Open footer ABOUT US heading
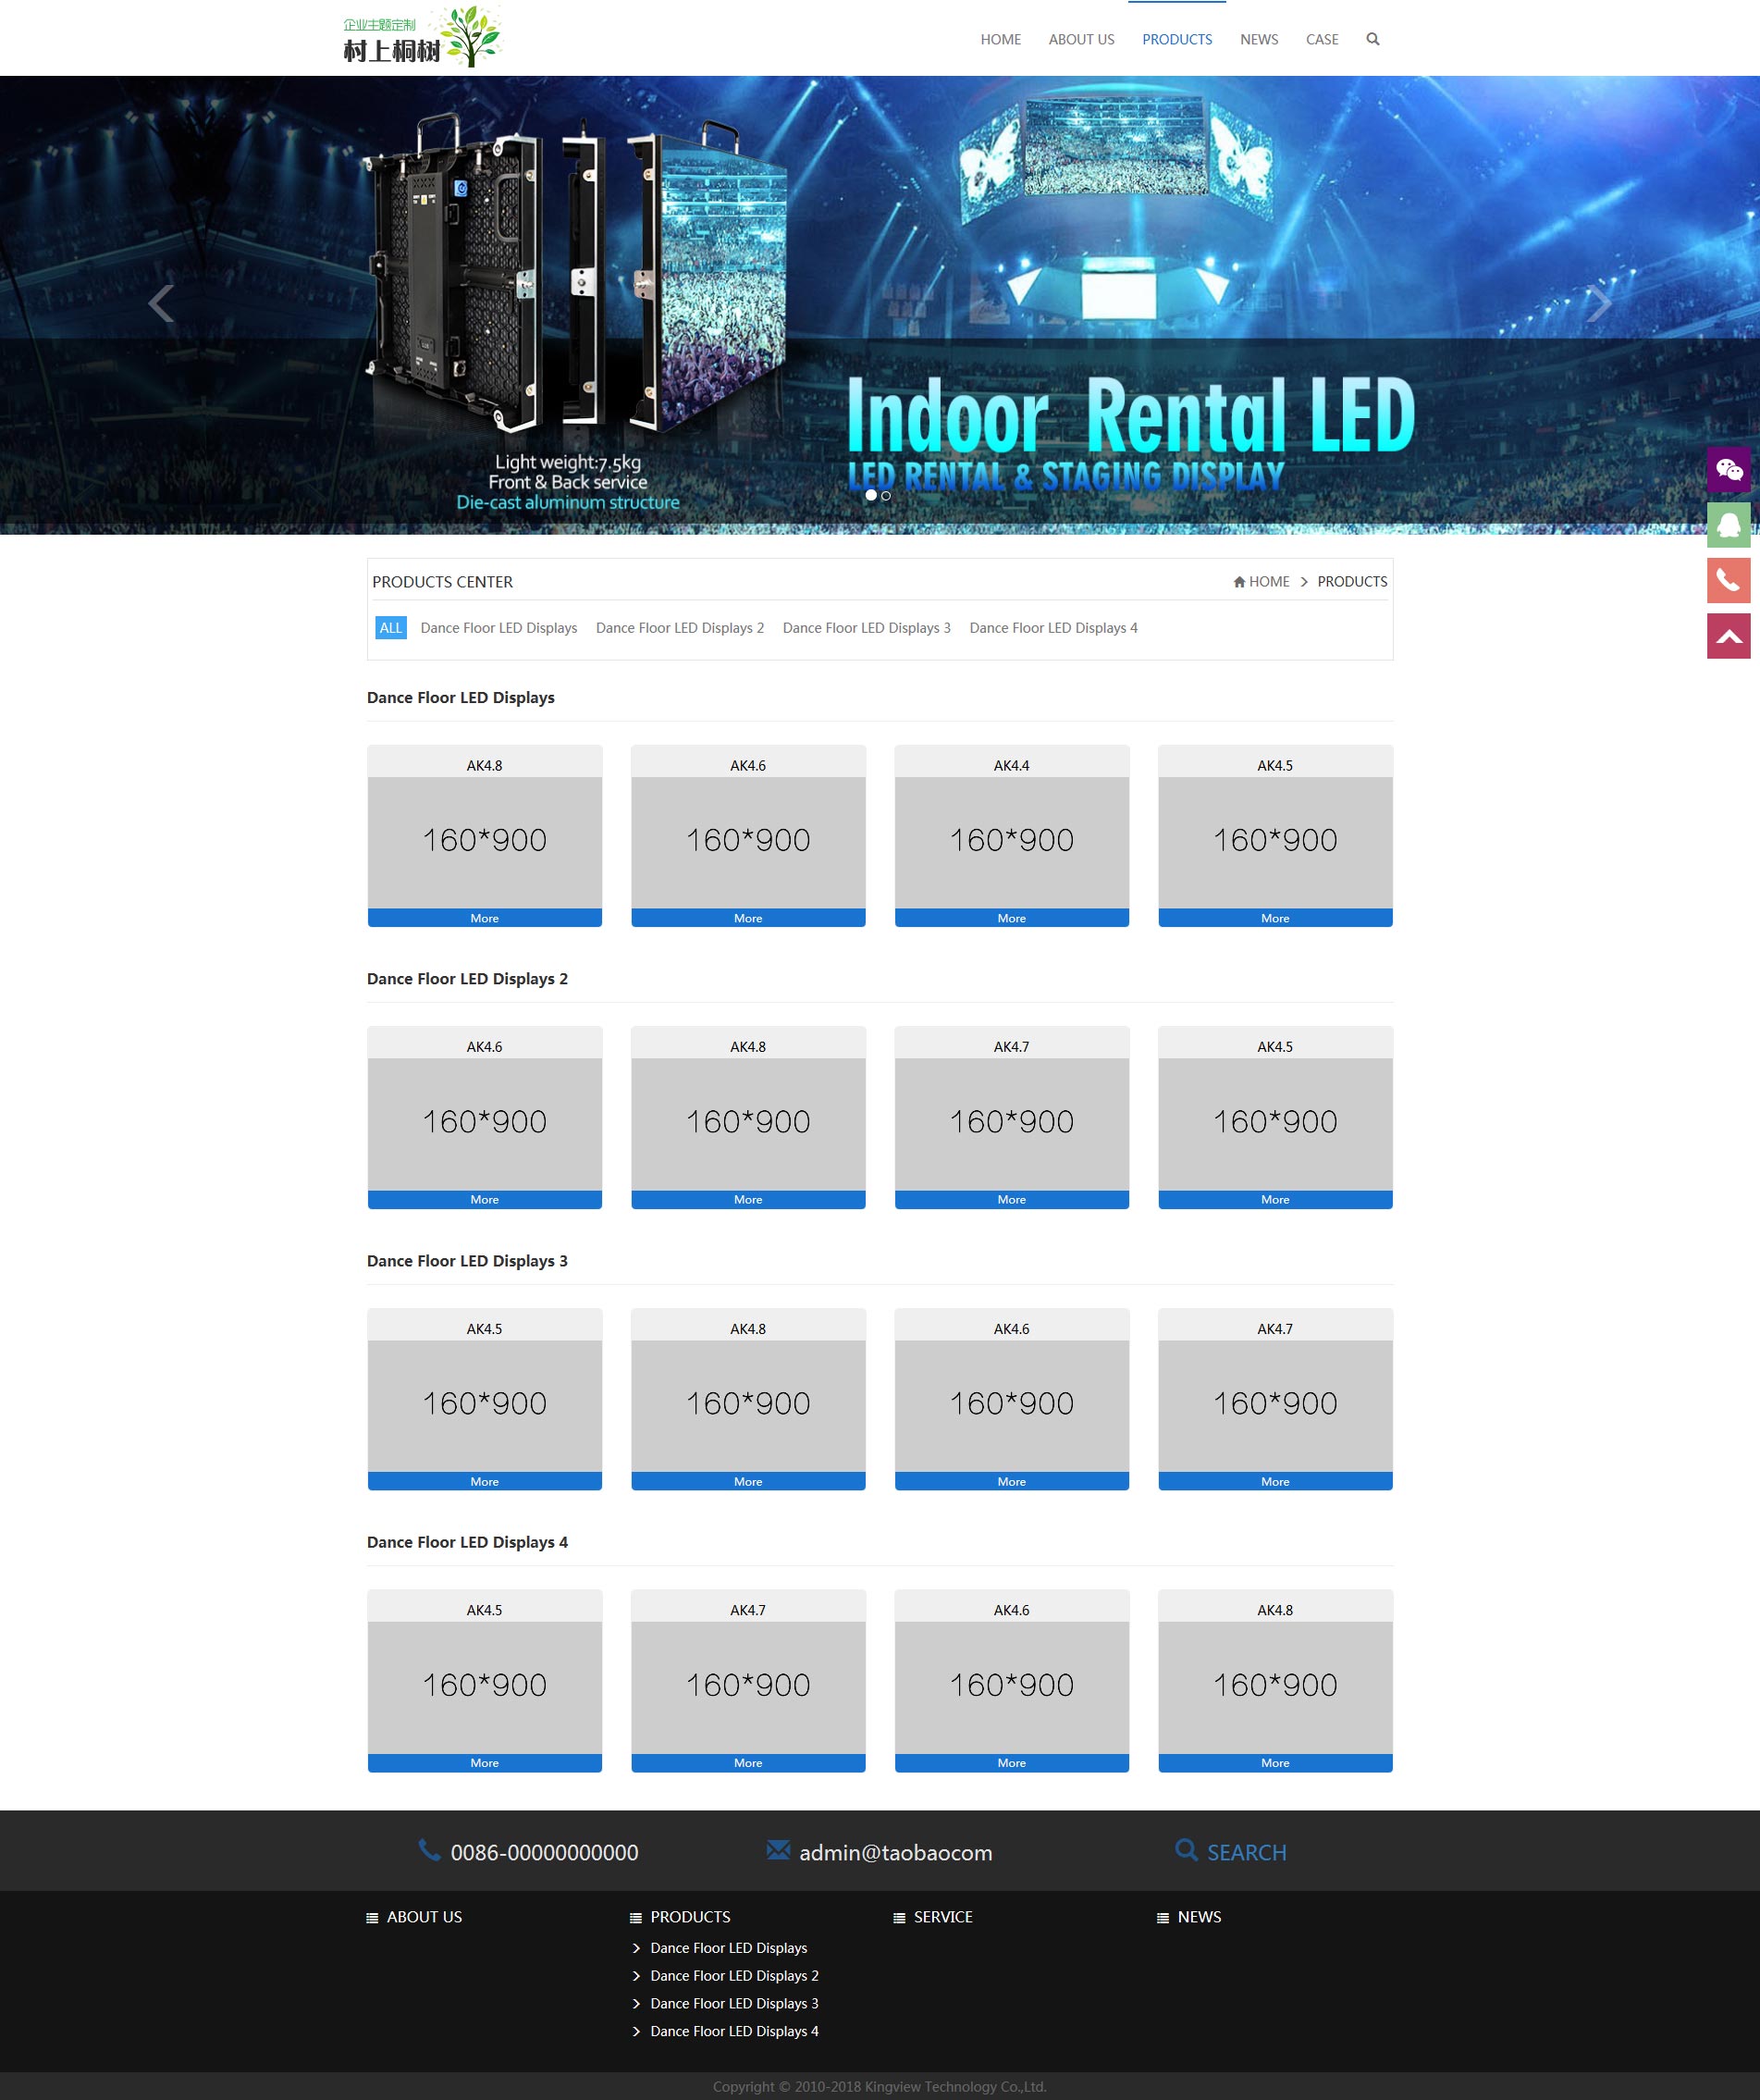Screen dimensions: 1760x2100 click(424, 1917)
